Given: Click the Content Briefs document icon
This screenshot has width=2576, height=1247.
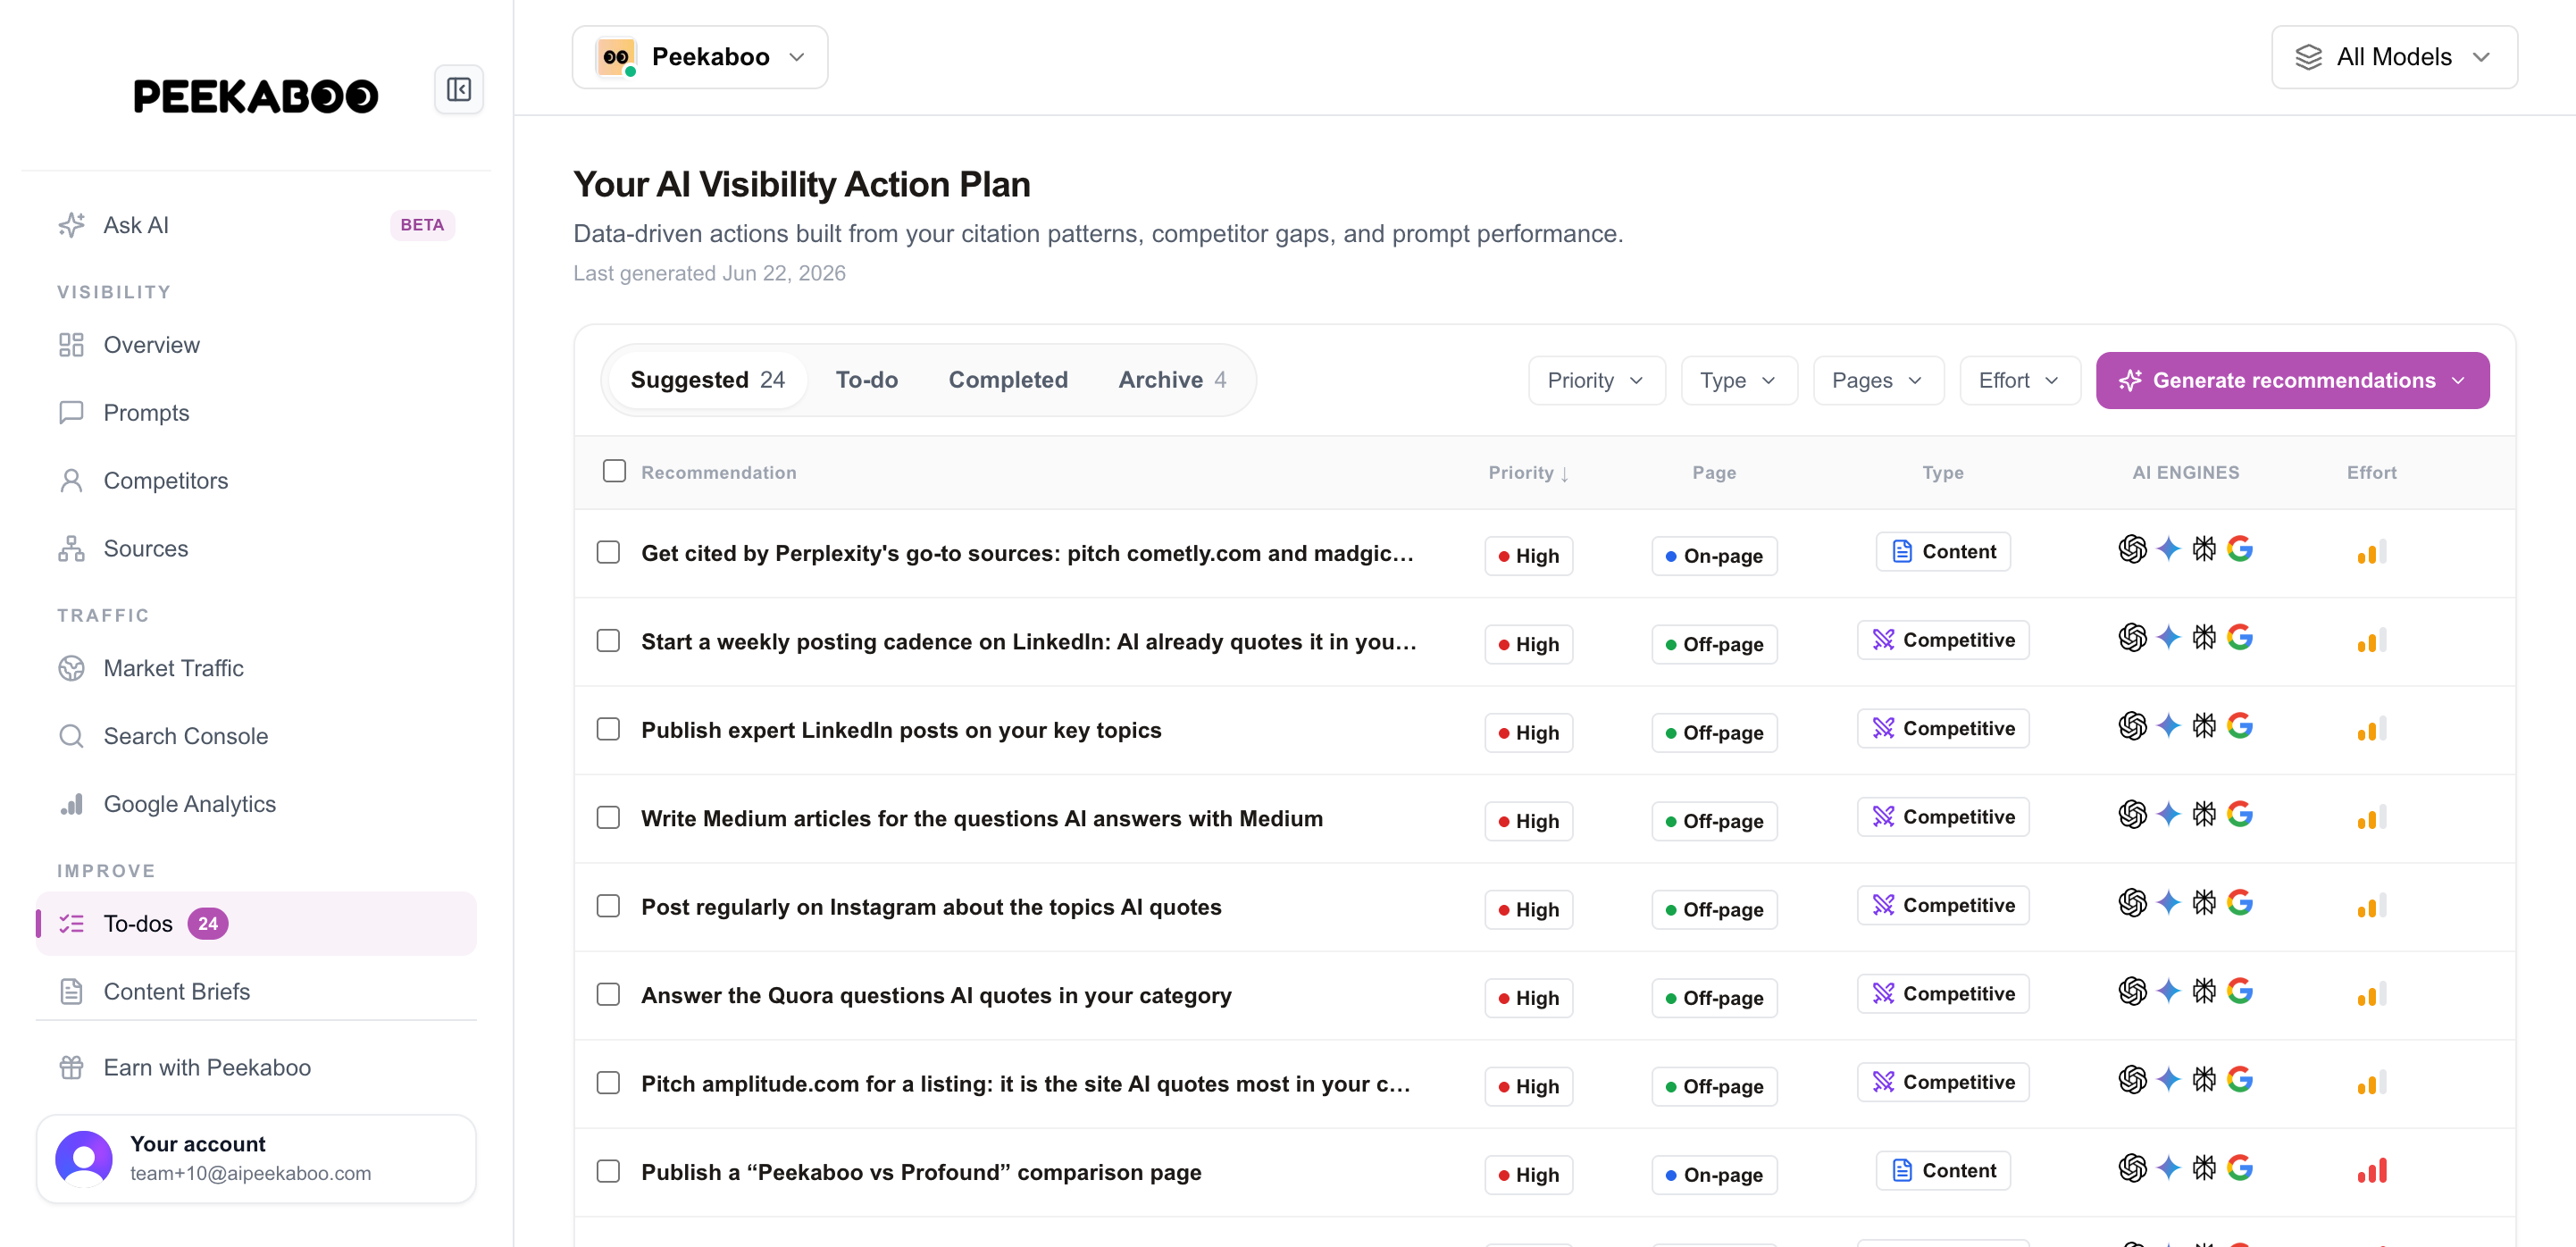Looking at the screenshot, I should pos(71,992).
